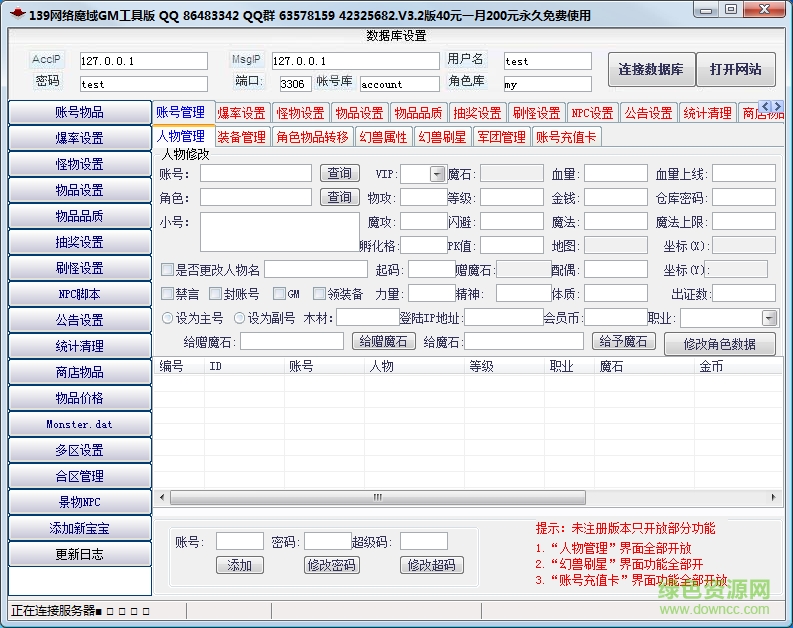Open the 抽奖设置 tab
This screenshot has width=793, height=628.
click(x=477, y=113)
